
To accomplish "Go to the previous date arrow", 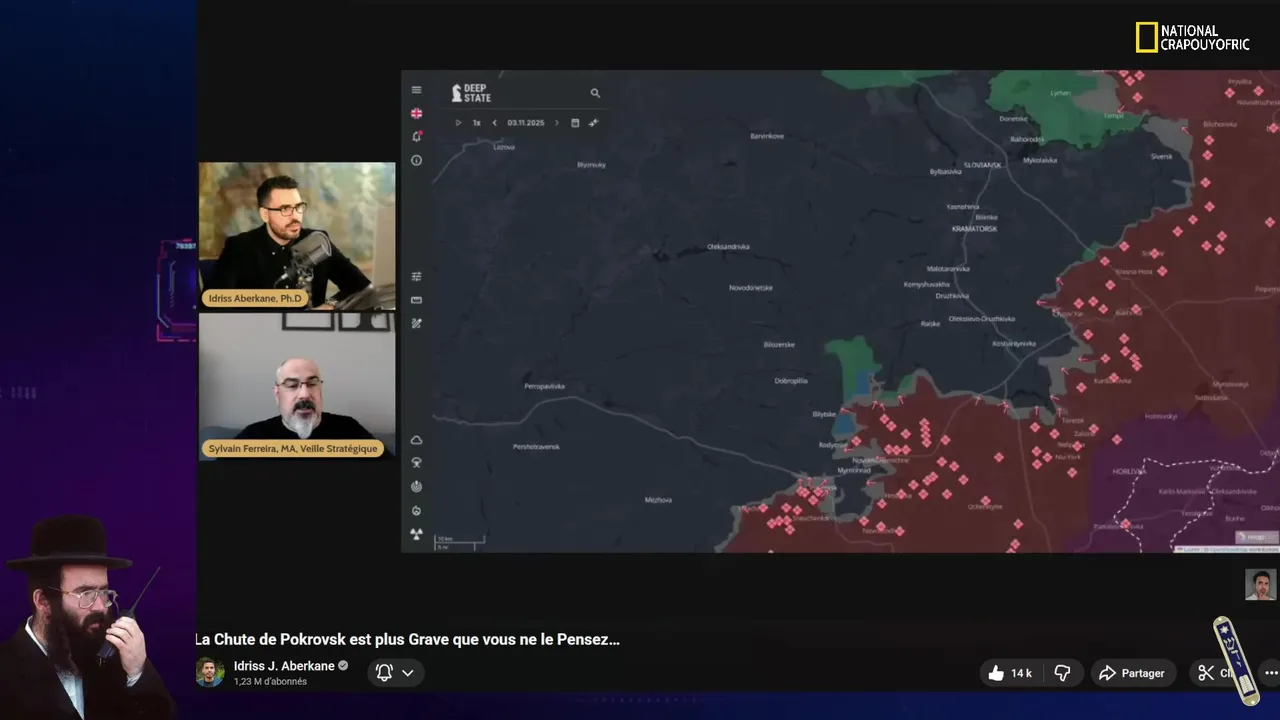I will pos(494,123).
